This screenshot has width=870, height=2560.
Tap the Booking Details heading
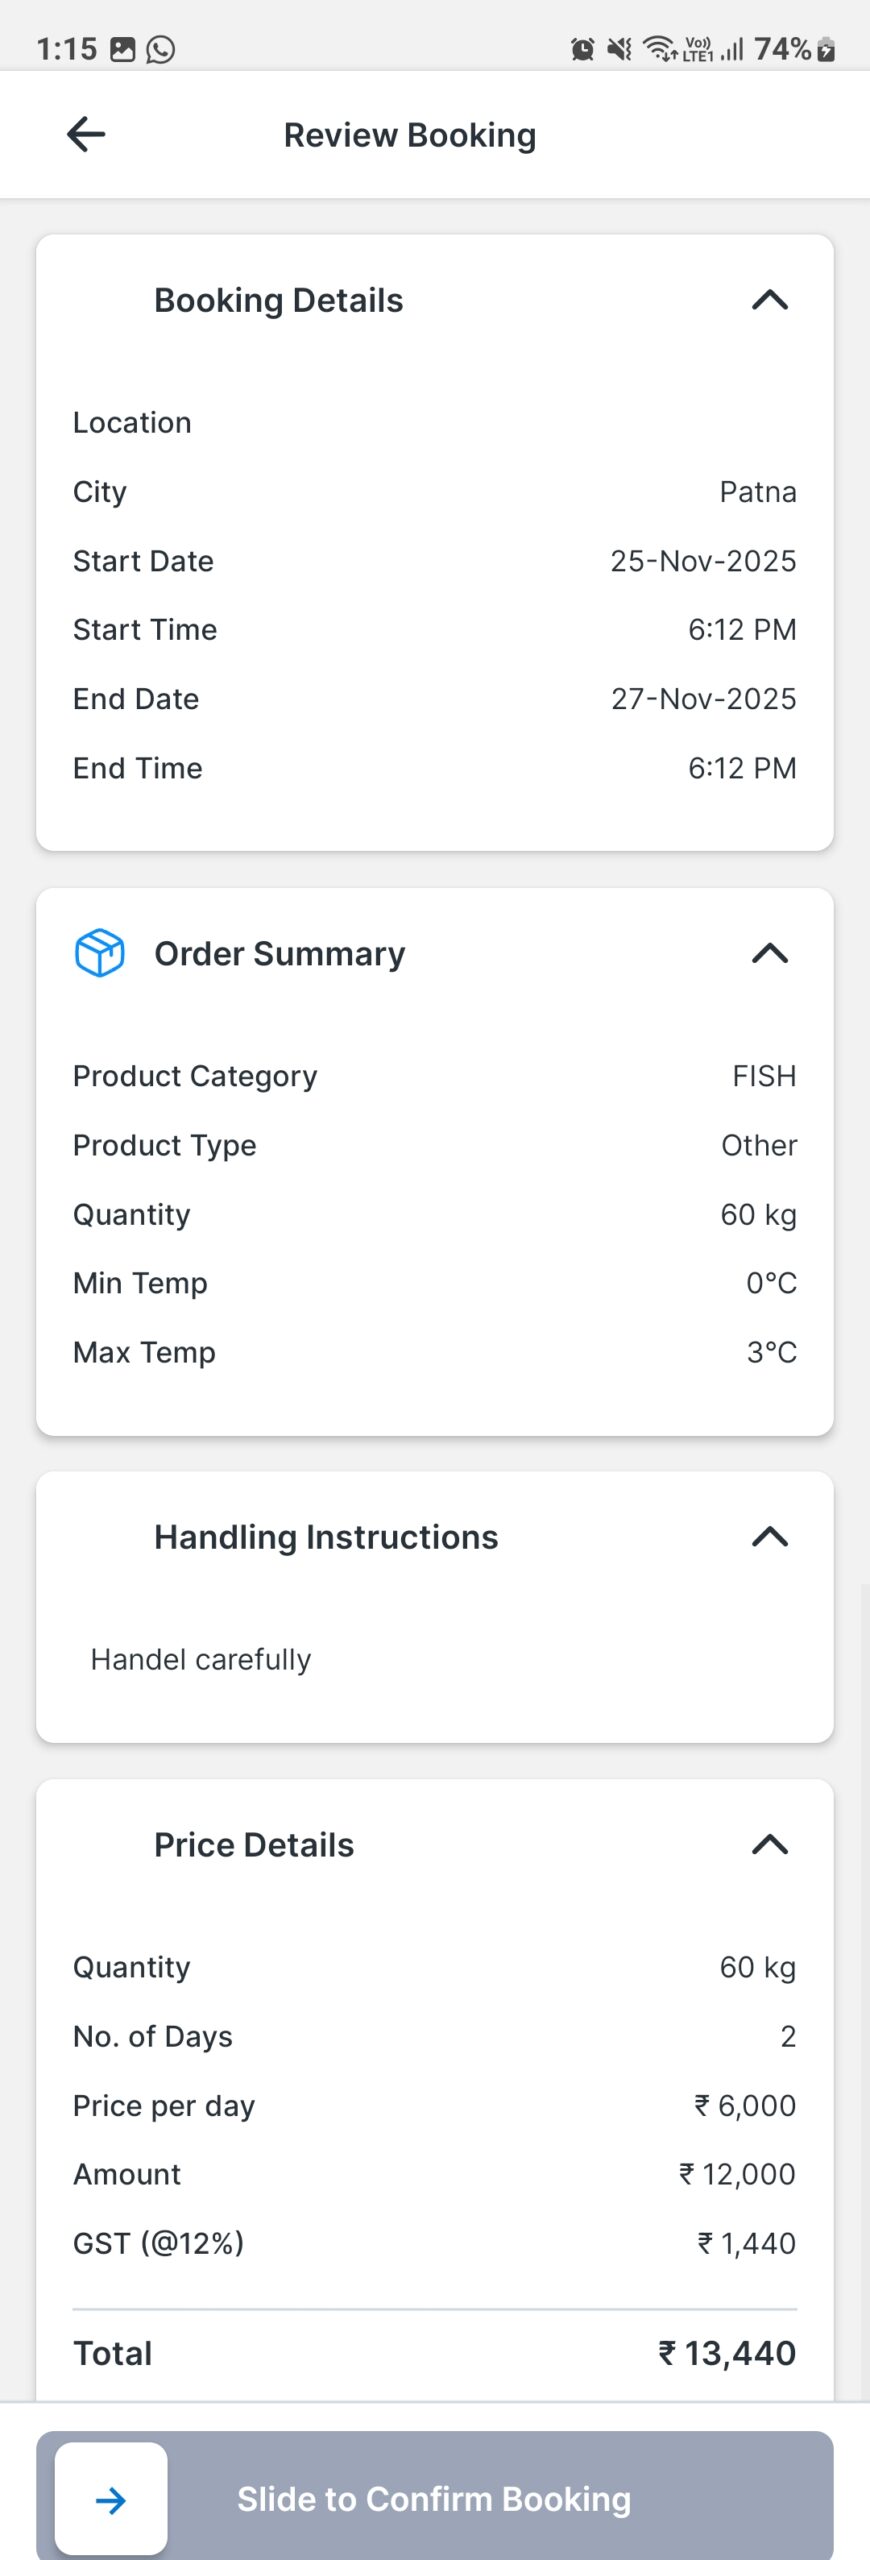[x=278, y=300]
